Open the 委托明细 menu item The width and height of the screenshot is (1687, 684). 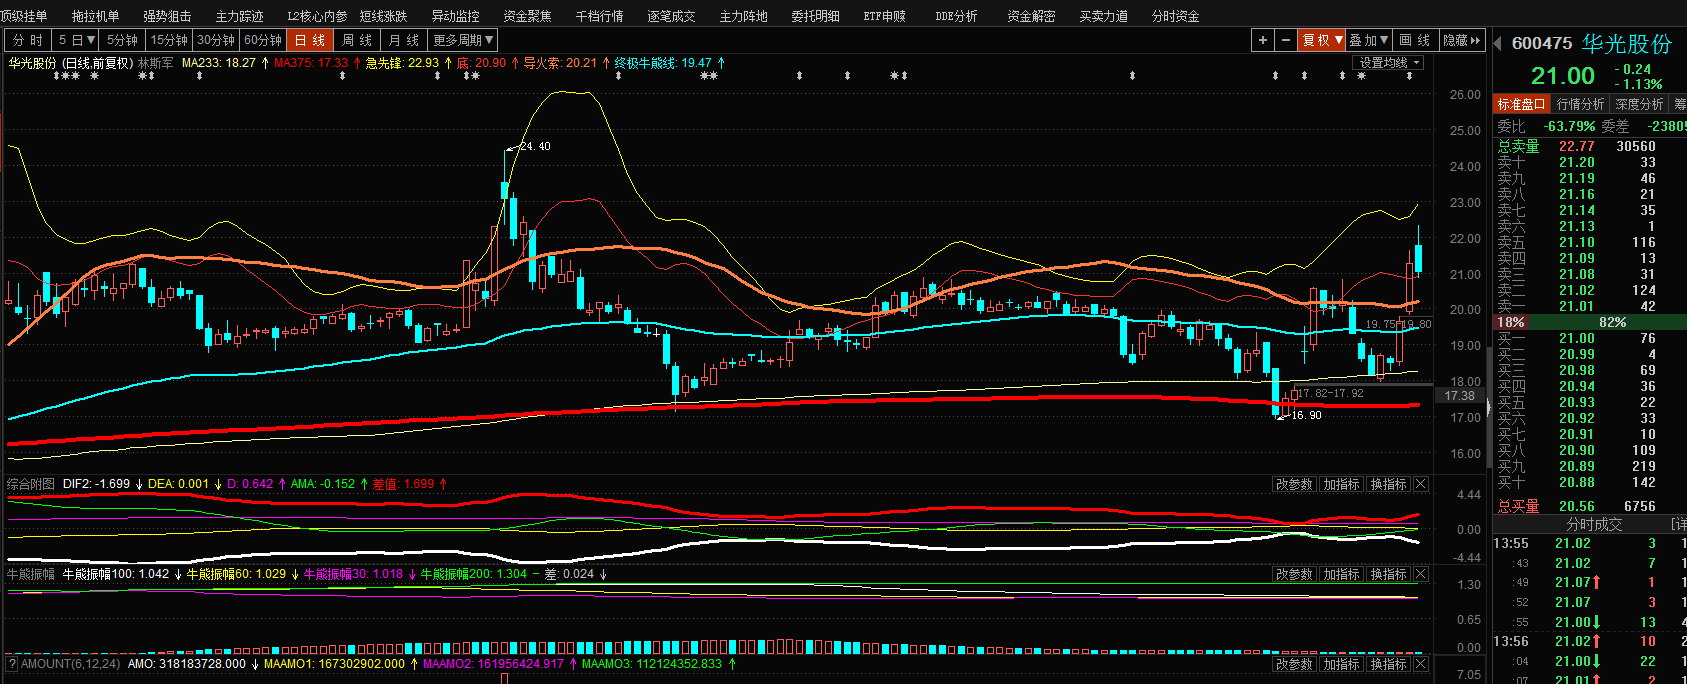[816, 16]
